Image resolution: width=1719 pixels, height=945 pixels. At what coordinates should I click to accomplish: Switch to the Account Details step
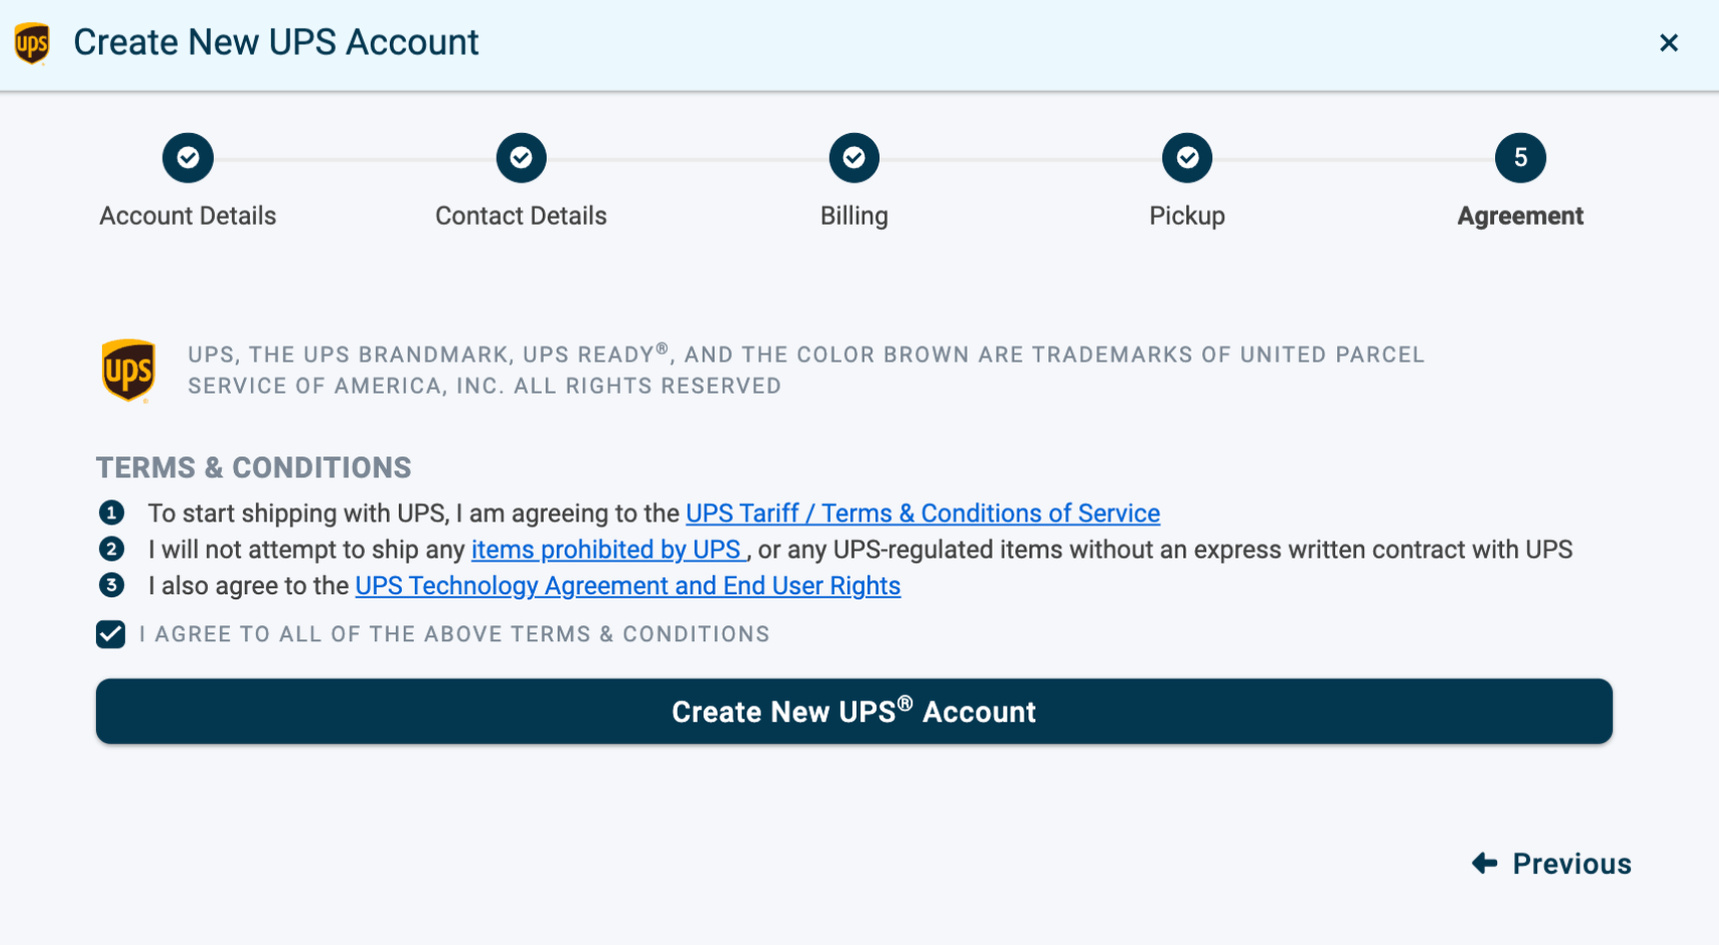click(x=187, y=215)
